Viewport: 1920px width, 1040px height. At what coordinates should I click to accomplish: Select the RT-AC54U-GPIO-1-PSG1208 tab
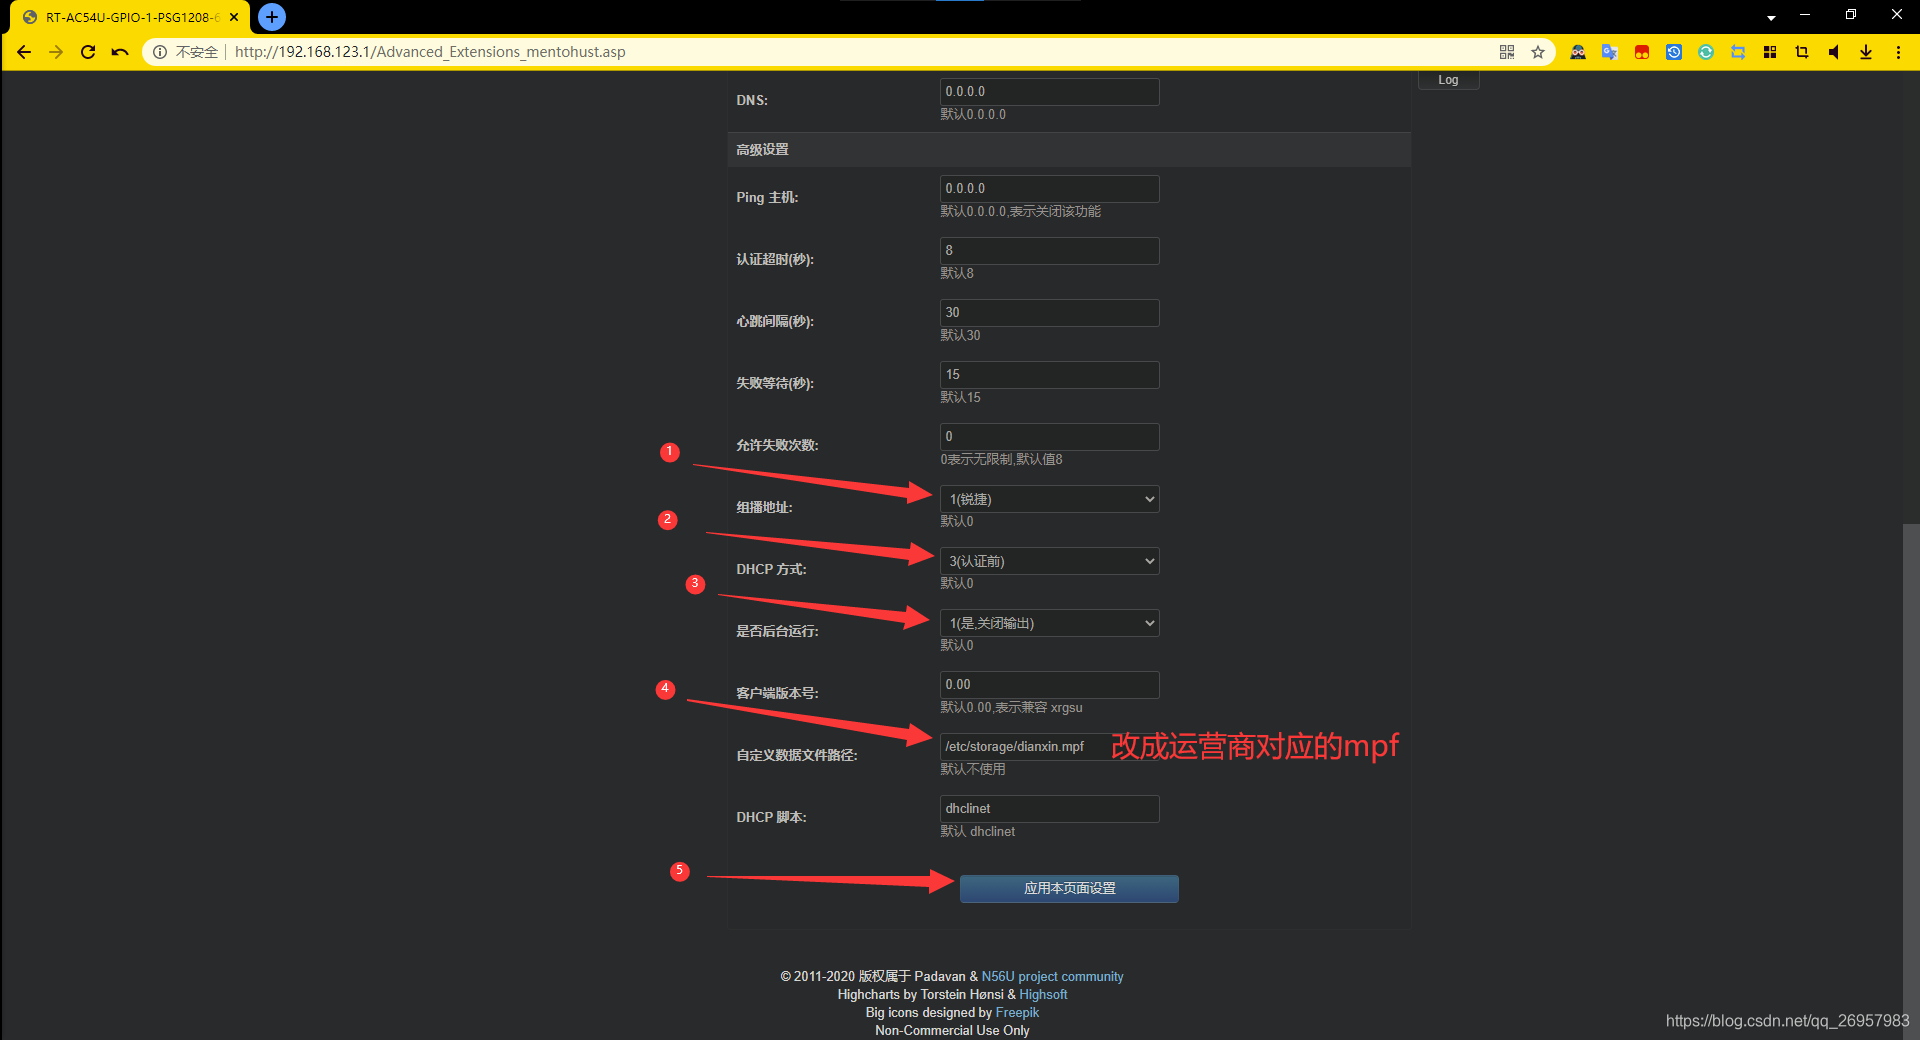(x=128, y=17)
